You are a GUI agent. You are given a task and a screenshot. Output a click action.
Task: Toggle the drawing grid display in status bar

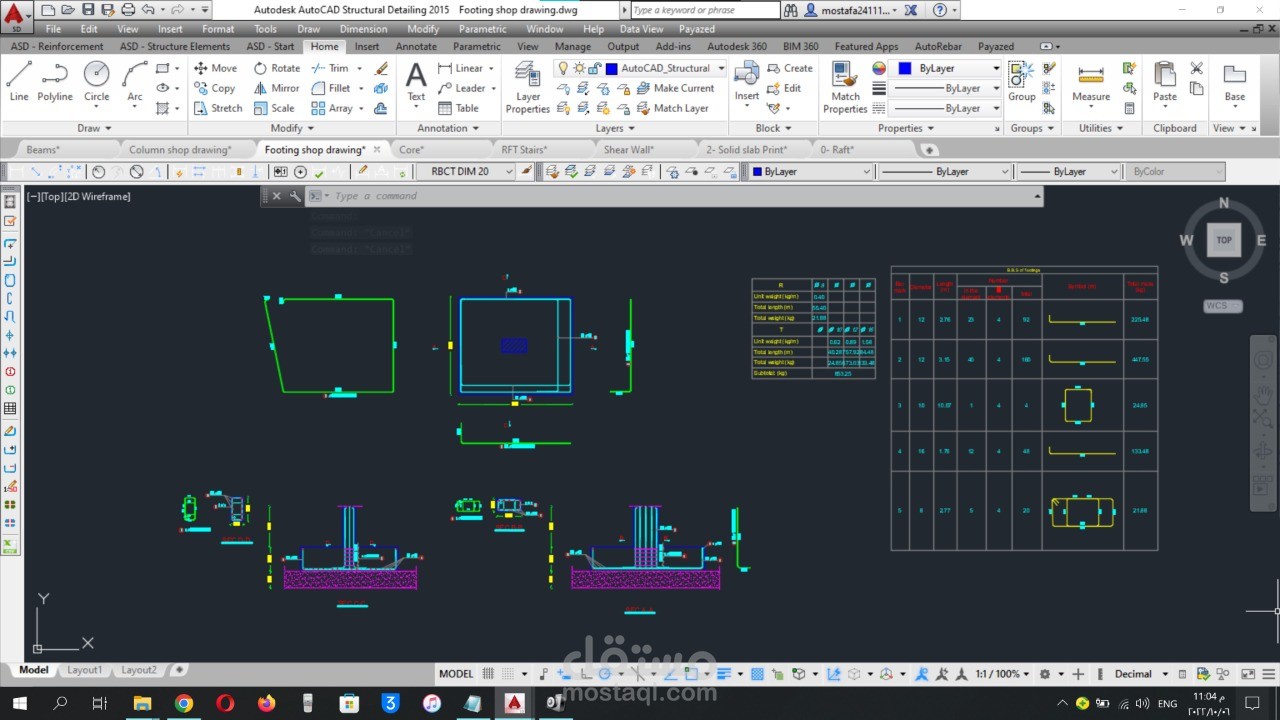(x=488, y=674)
